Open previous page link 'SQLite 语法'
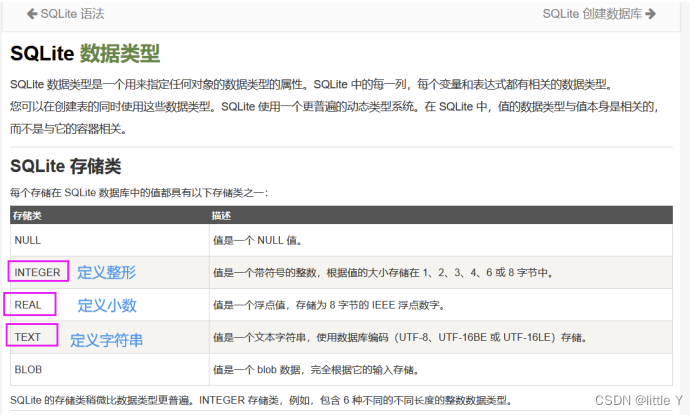 pyautogui.click(x=65, y=14)
